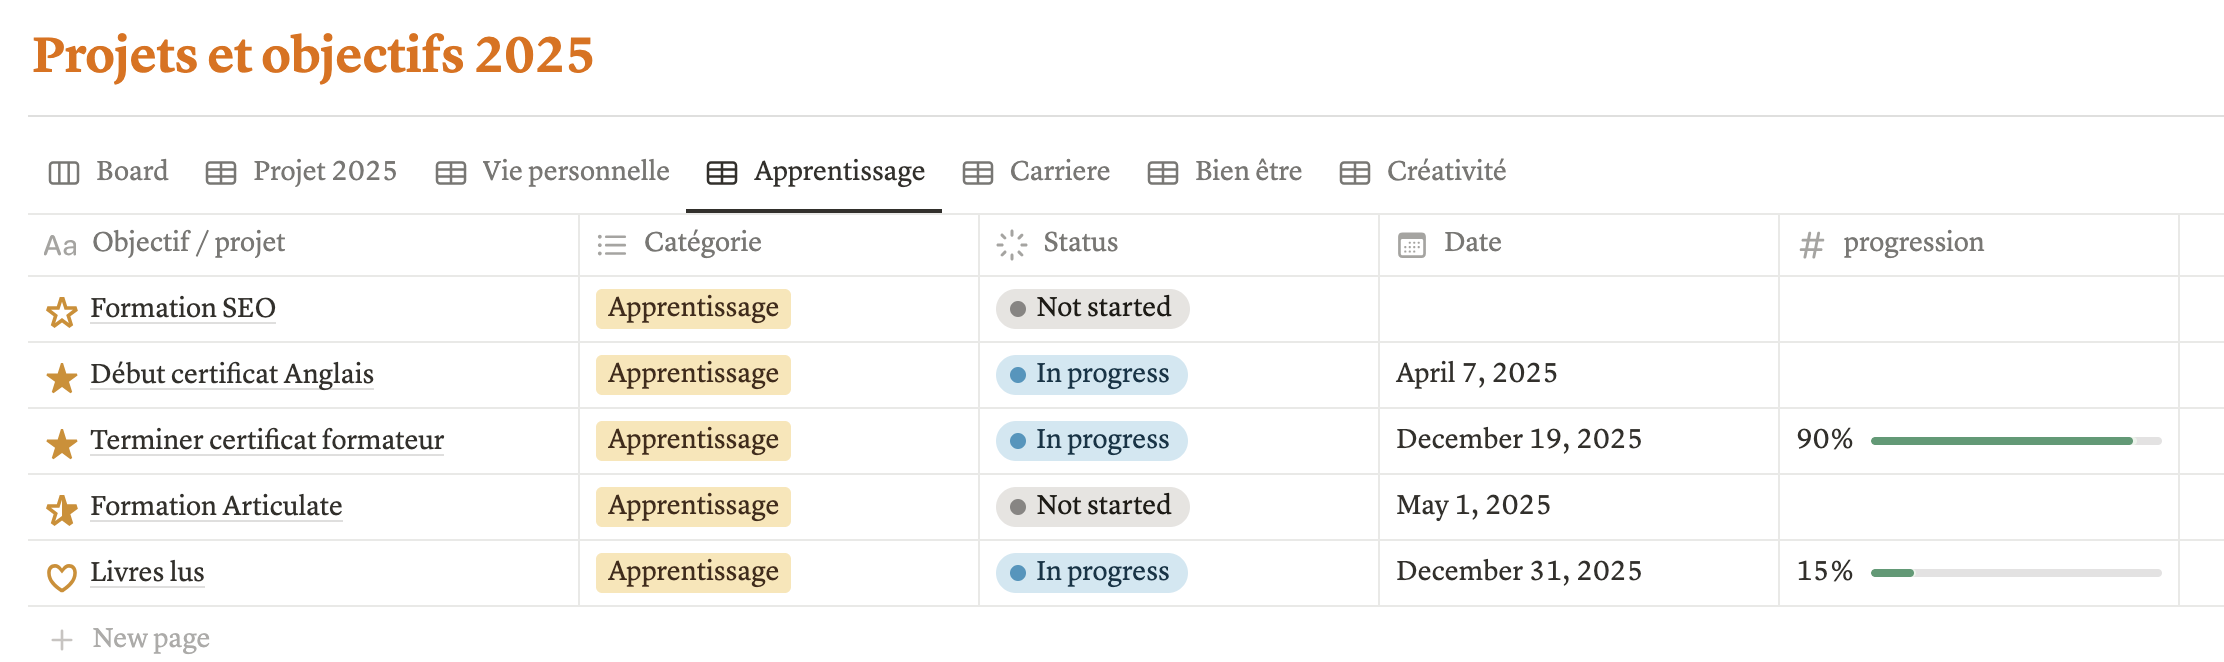Open the Terminer certificat formateur page
Image resolution: width=2224 pixels, height=662 pixels.
point(267,440)
